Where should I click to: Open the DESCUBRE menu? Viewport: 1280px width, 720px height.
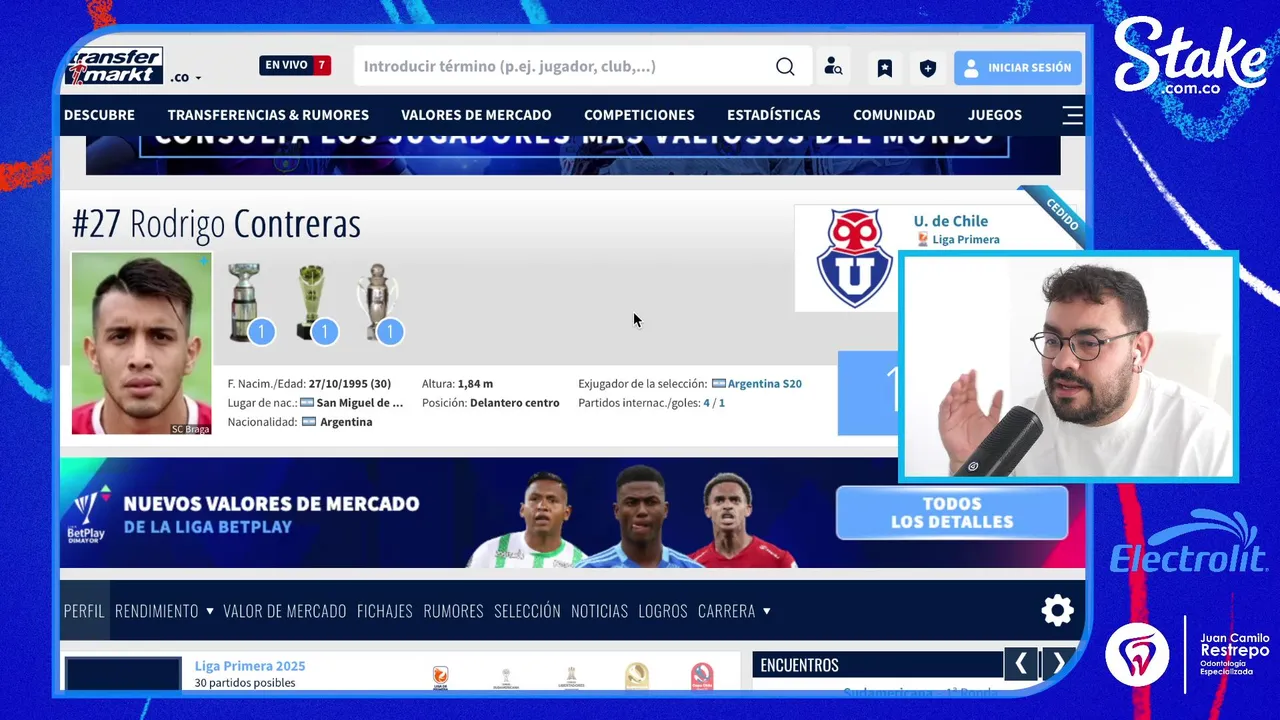click(99, 115)
